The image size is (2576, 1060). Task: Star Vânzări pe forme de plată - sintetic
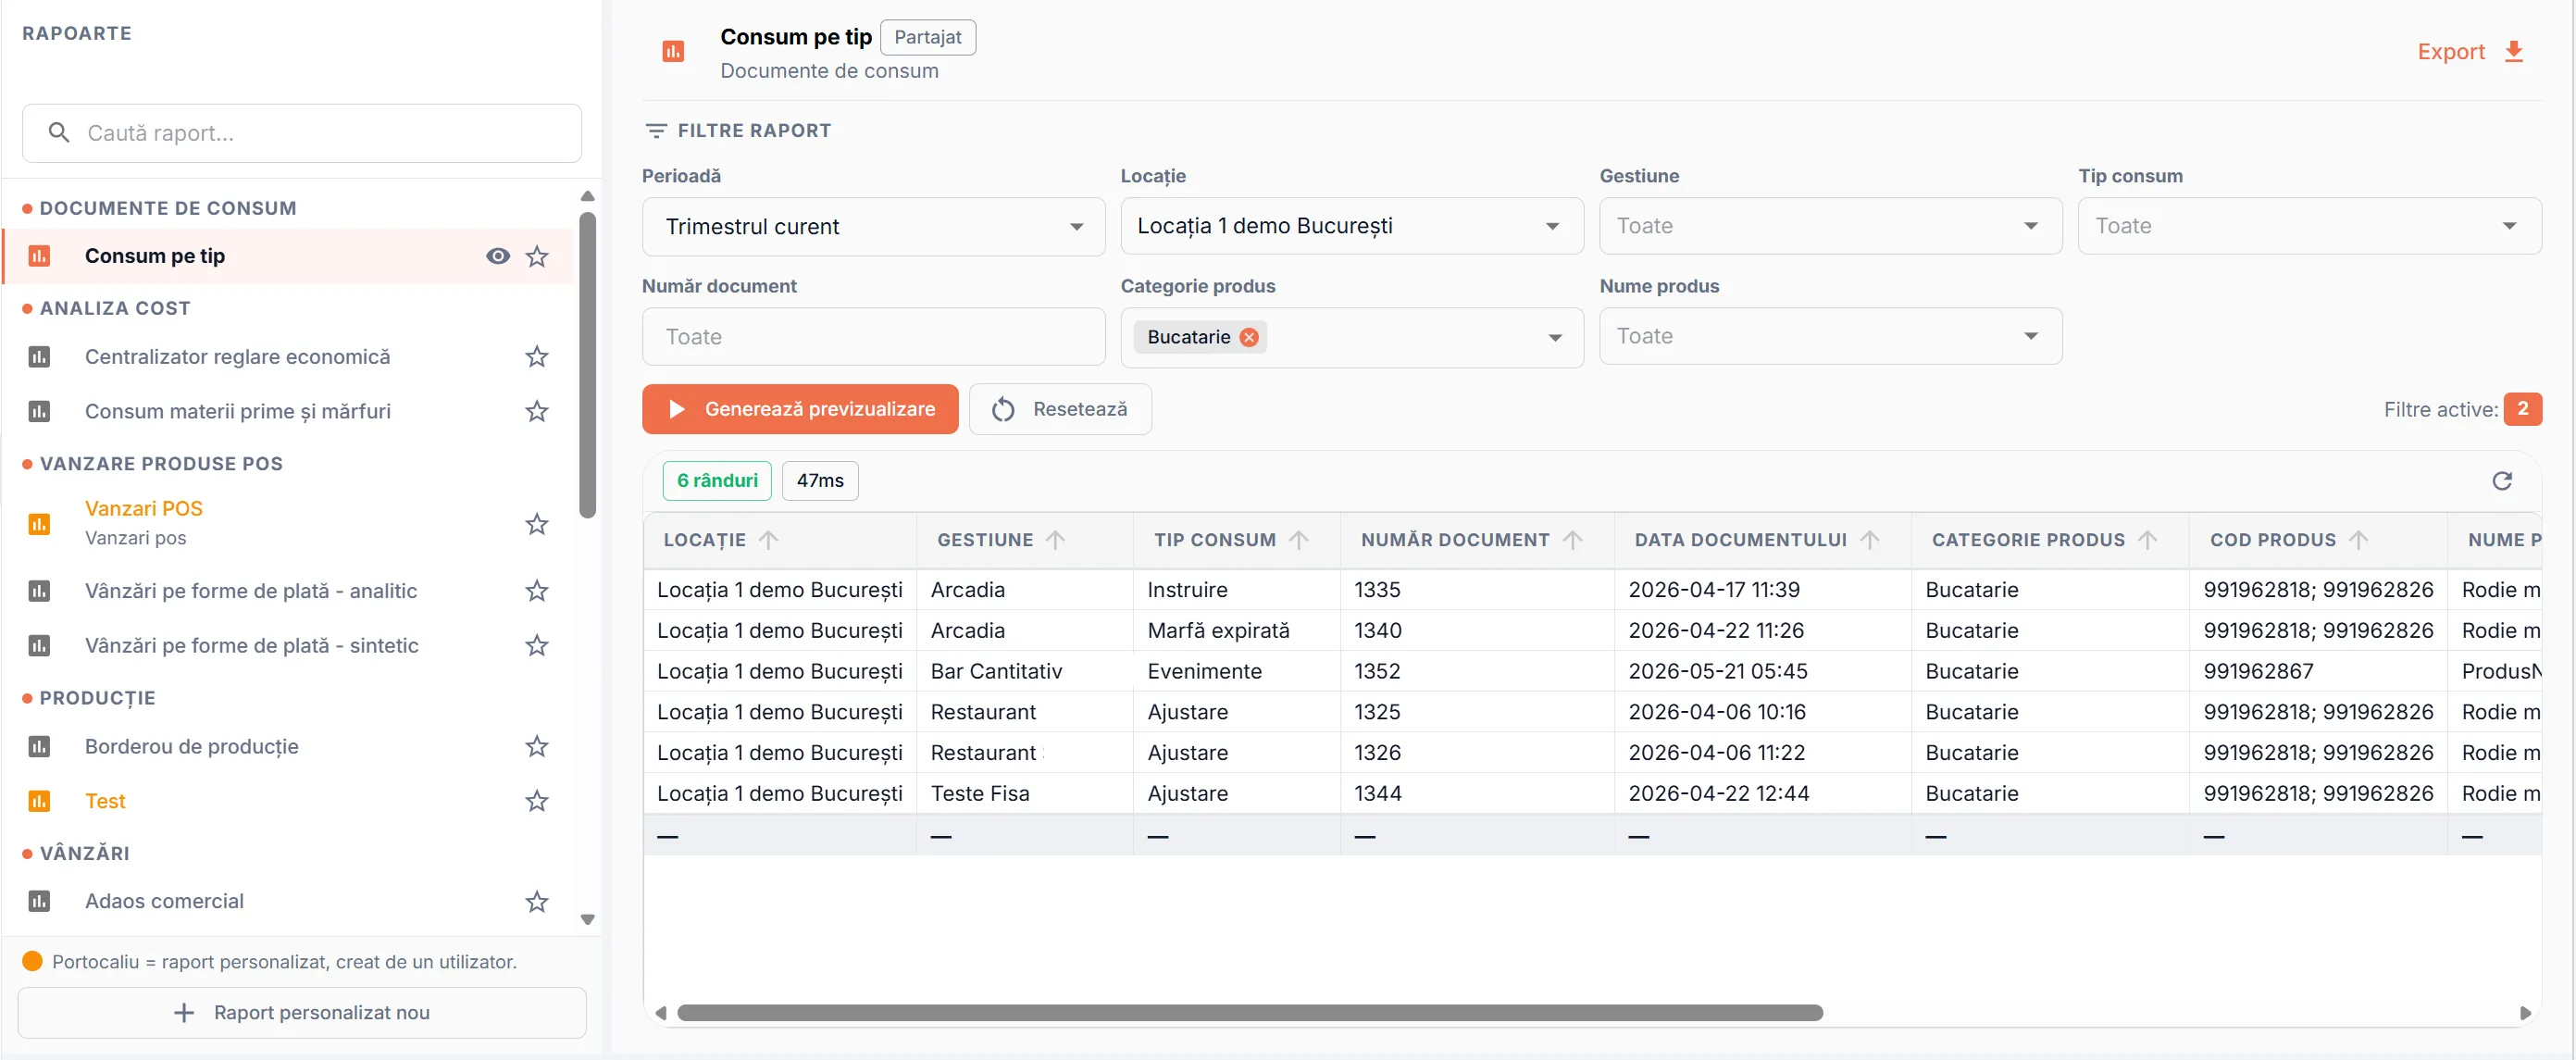pos(537,645)
